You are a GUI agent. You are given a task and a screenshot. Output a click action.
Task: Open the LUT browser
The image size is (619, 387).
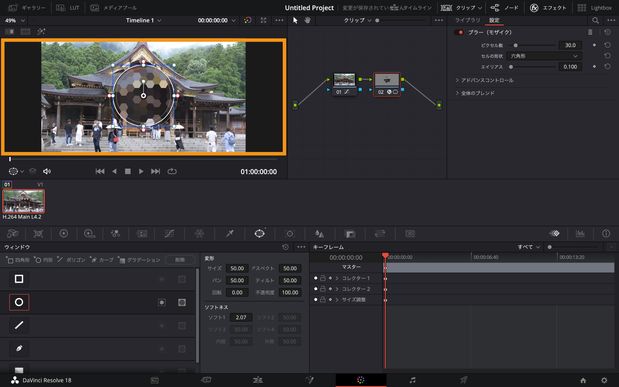[68, 8]
